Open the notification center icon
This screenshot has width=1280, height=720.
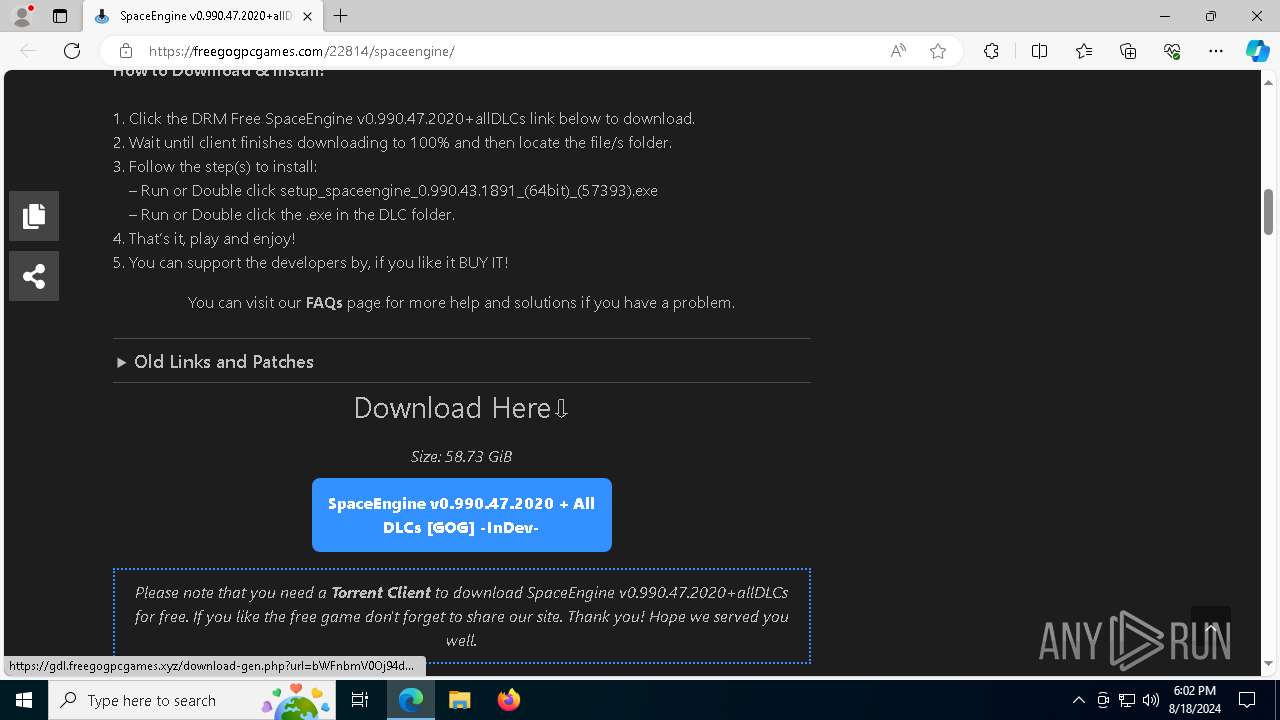[x=1247, y=700]
